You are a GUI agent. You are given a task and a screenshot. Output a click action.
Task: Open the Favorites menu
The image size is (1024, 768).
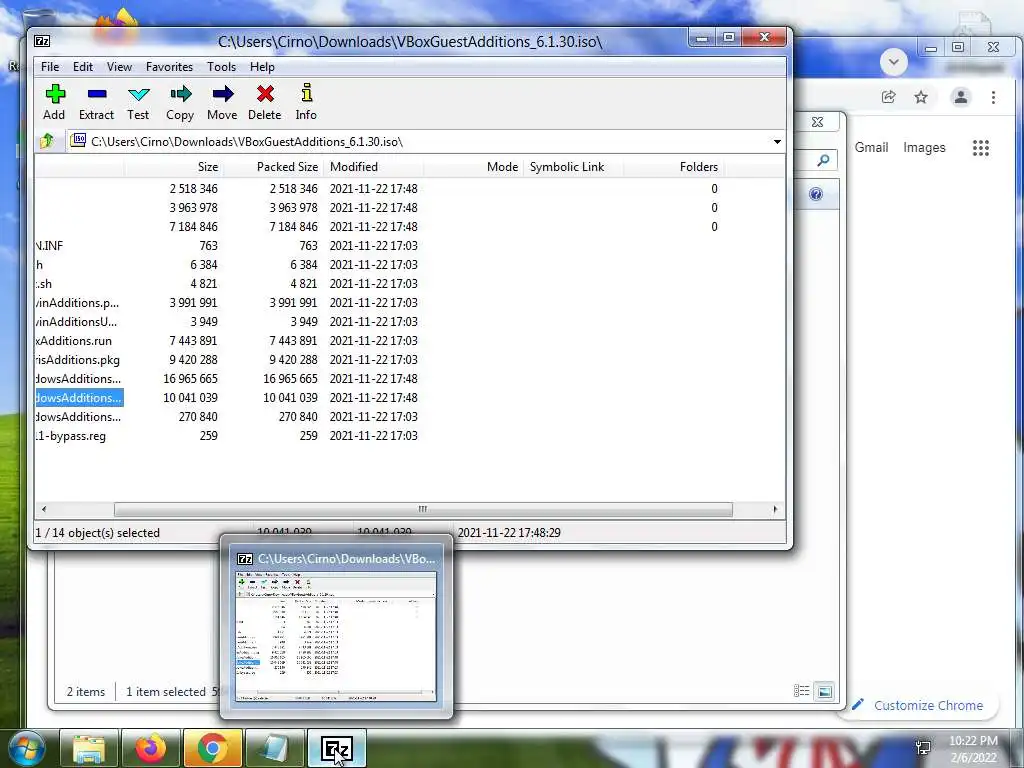170,67
